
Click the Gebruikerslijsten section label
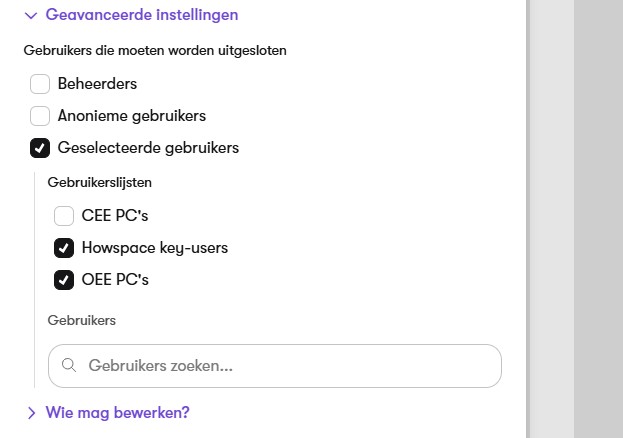click(100, 182)
